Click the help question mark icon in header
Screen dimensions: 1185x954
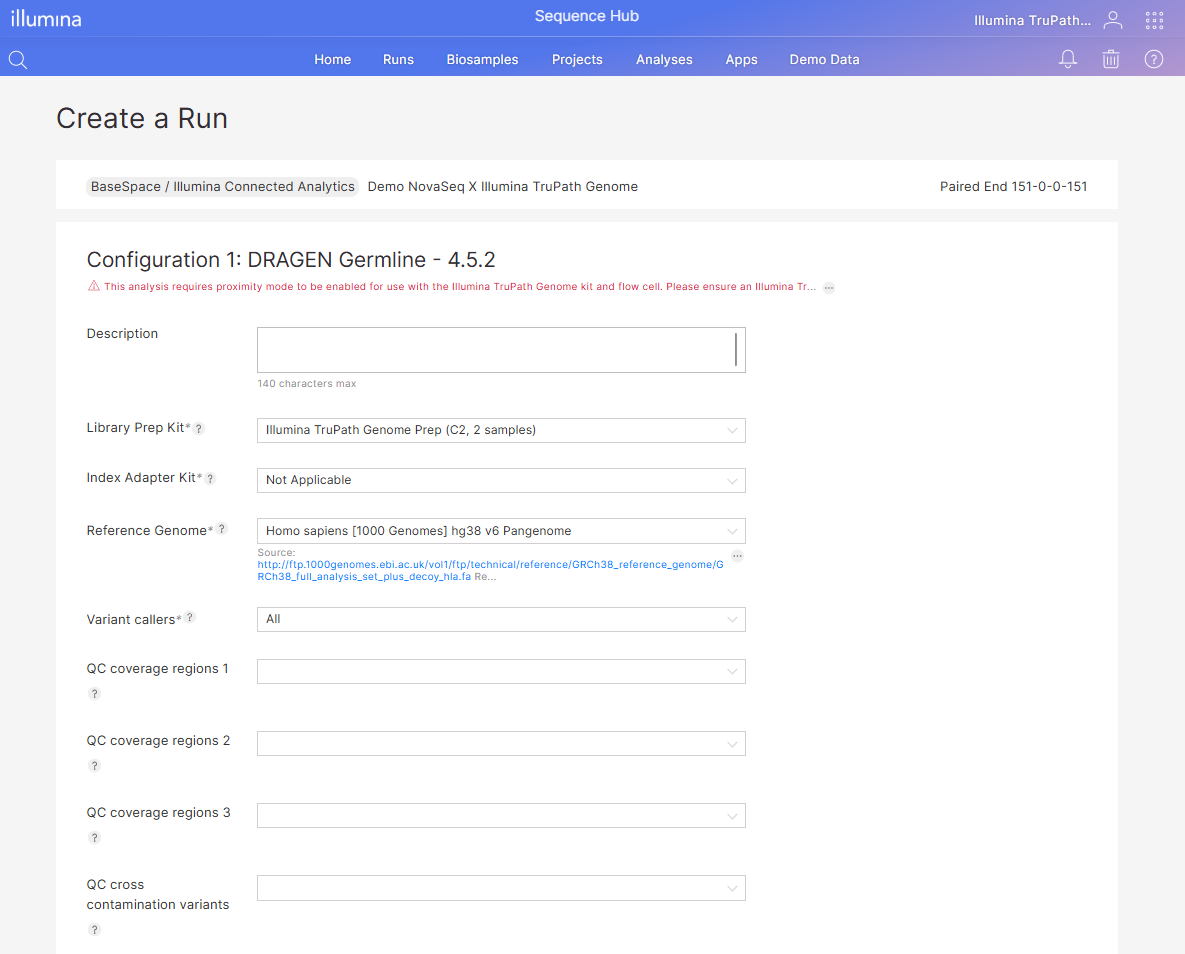coord(1153,60)
